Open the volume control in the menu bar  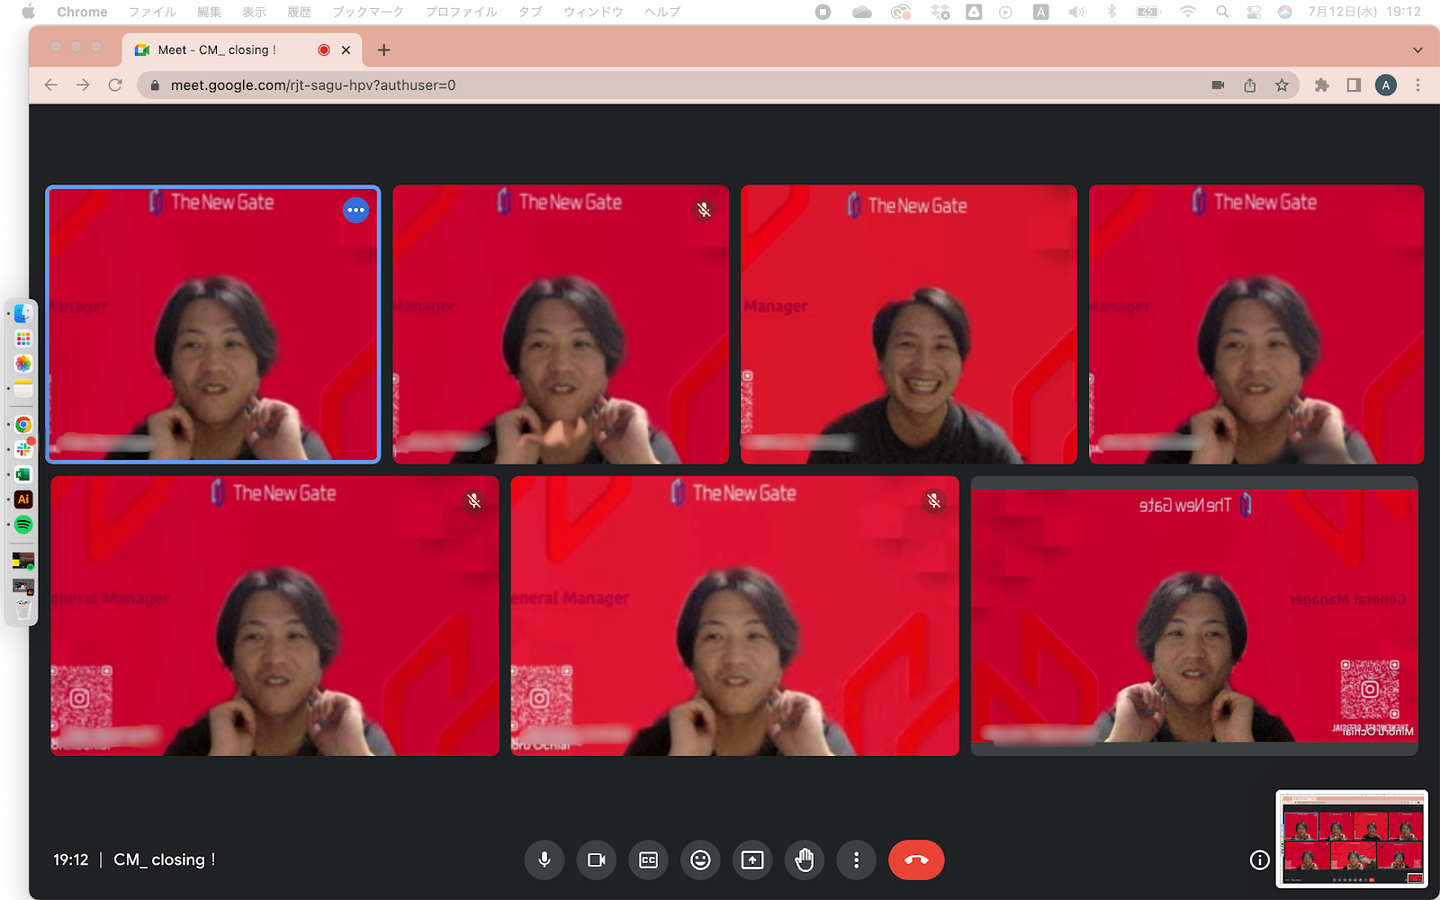coord(1077,12)
